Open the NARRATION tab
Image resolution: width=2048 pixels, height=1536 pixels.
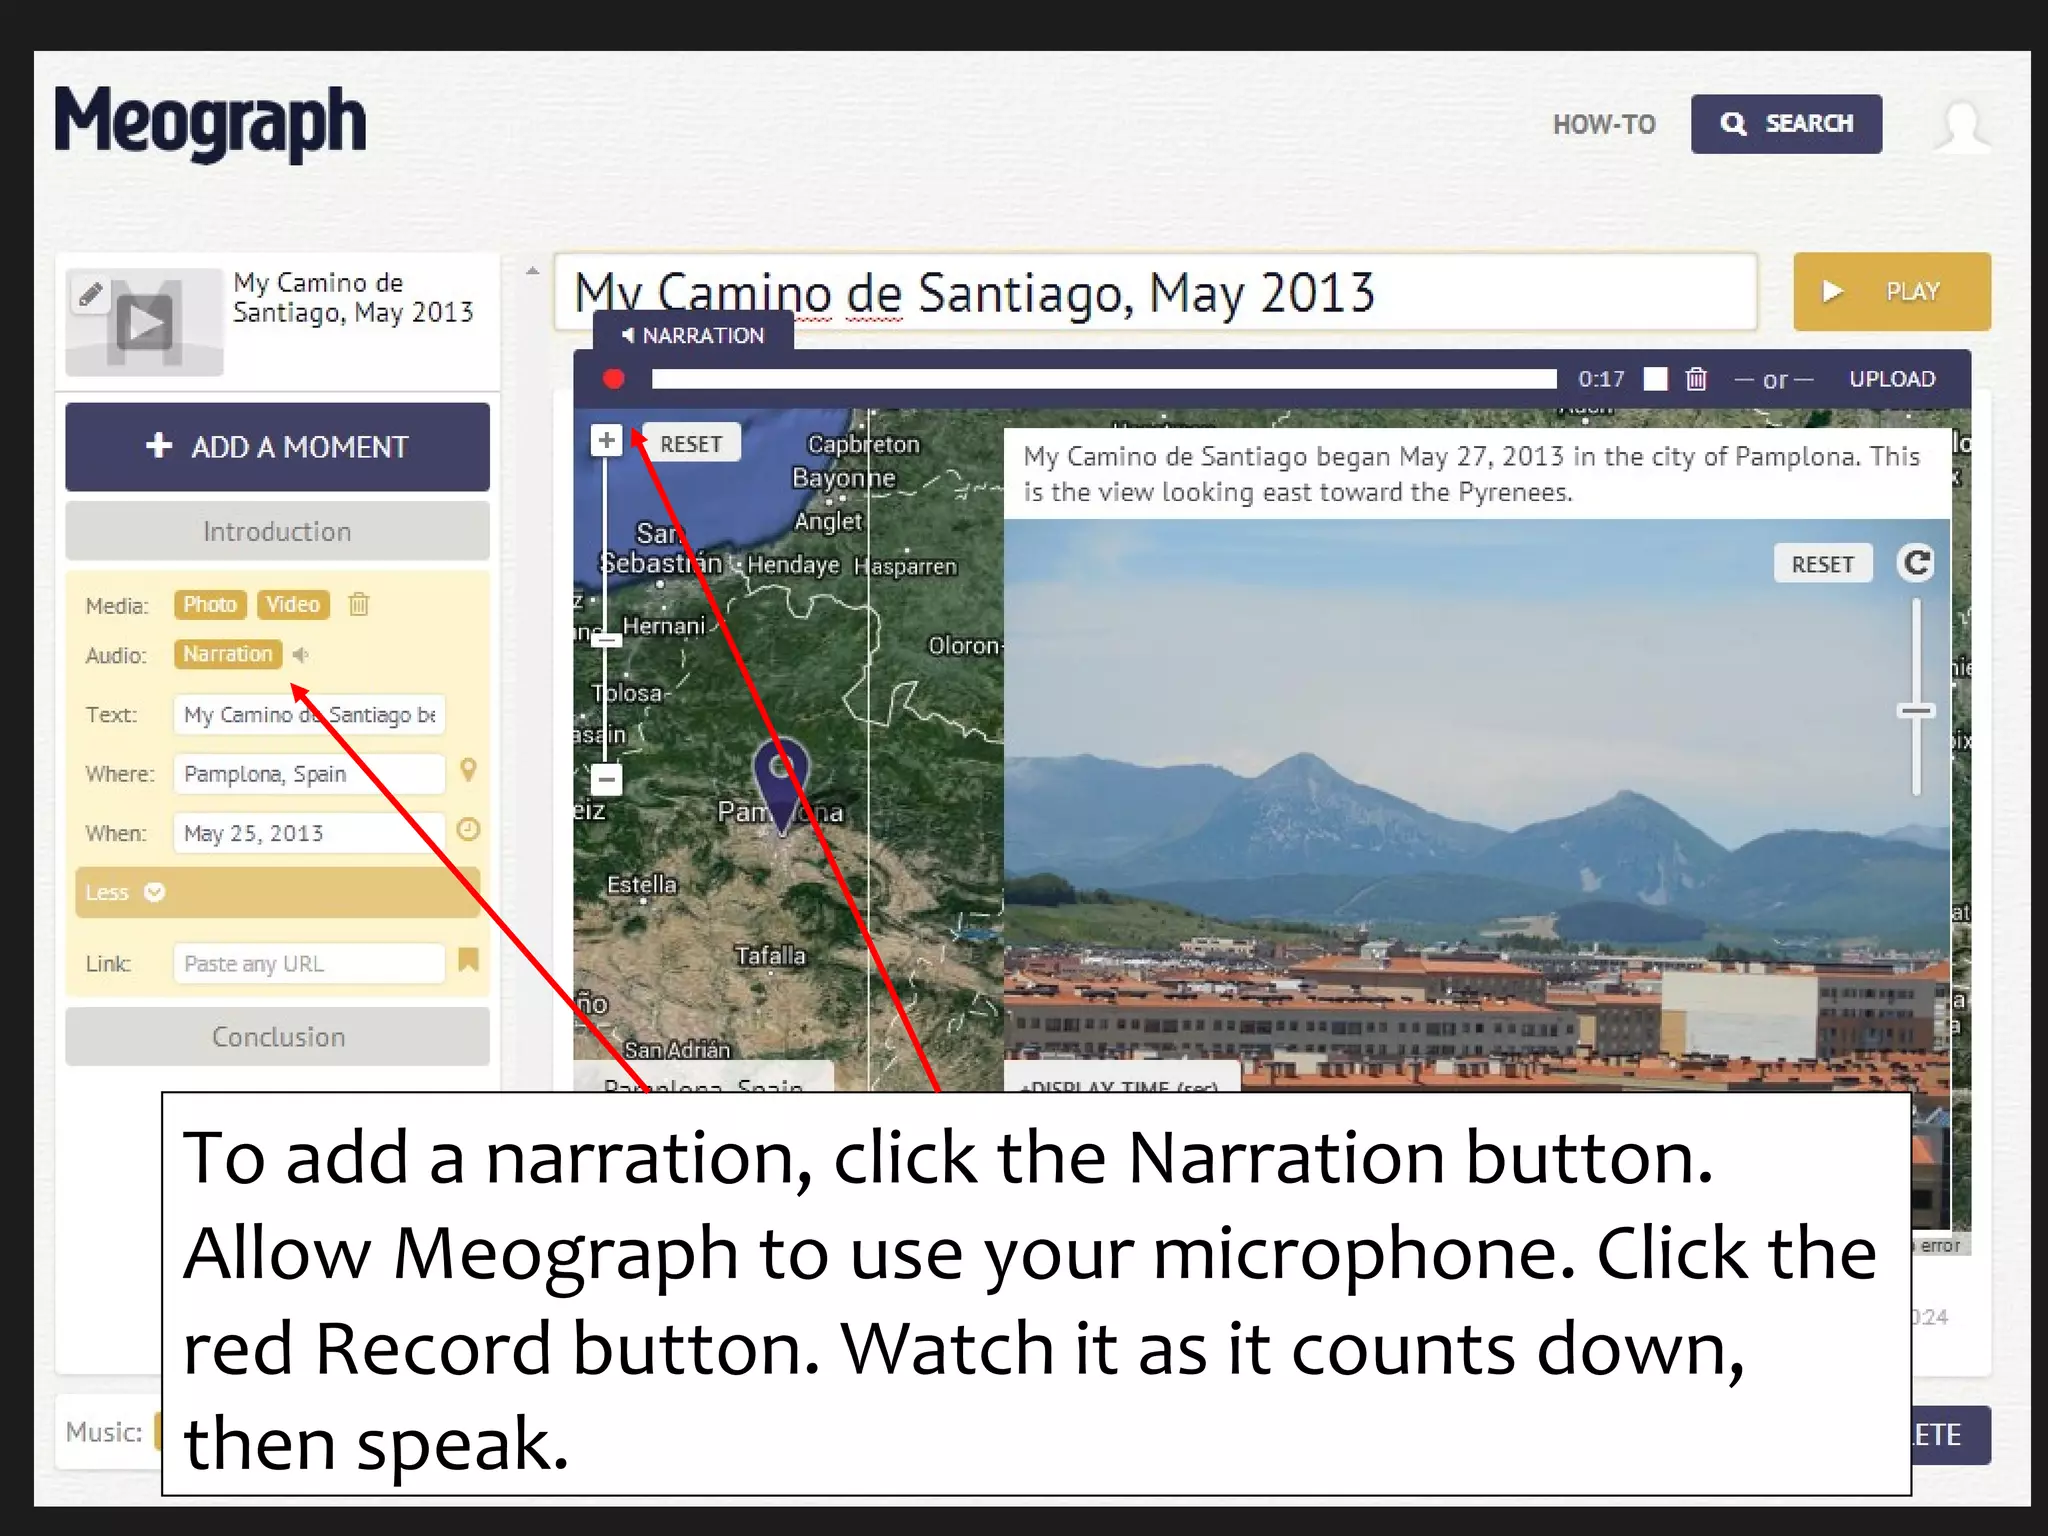694,335
